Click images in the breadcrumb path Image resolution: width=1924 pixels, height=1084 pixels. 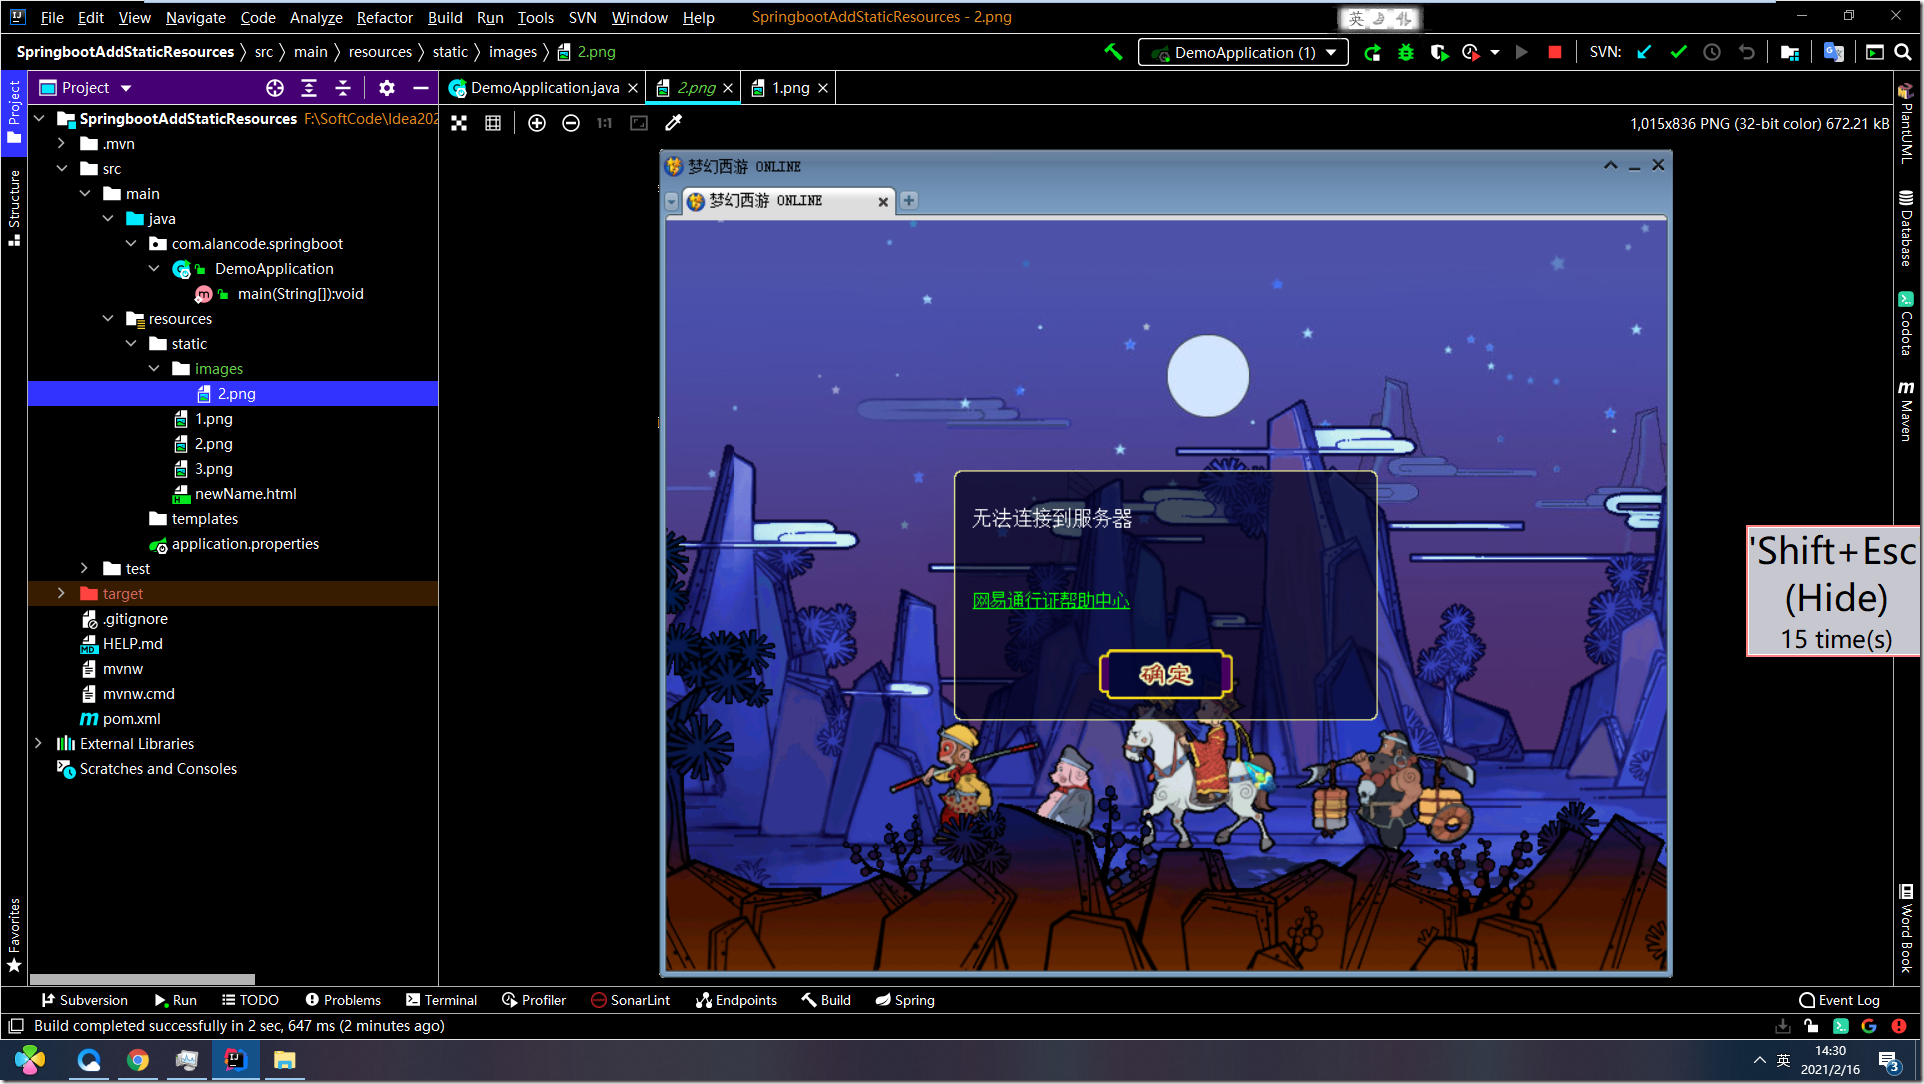click(513, 52)
